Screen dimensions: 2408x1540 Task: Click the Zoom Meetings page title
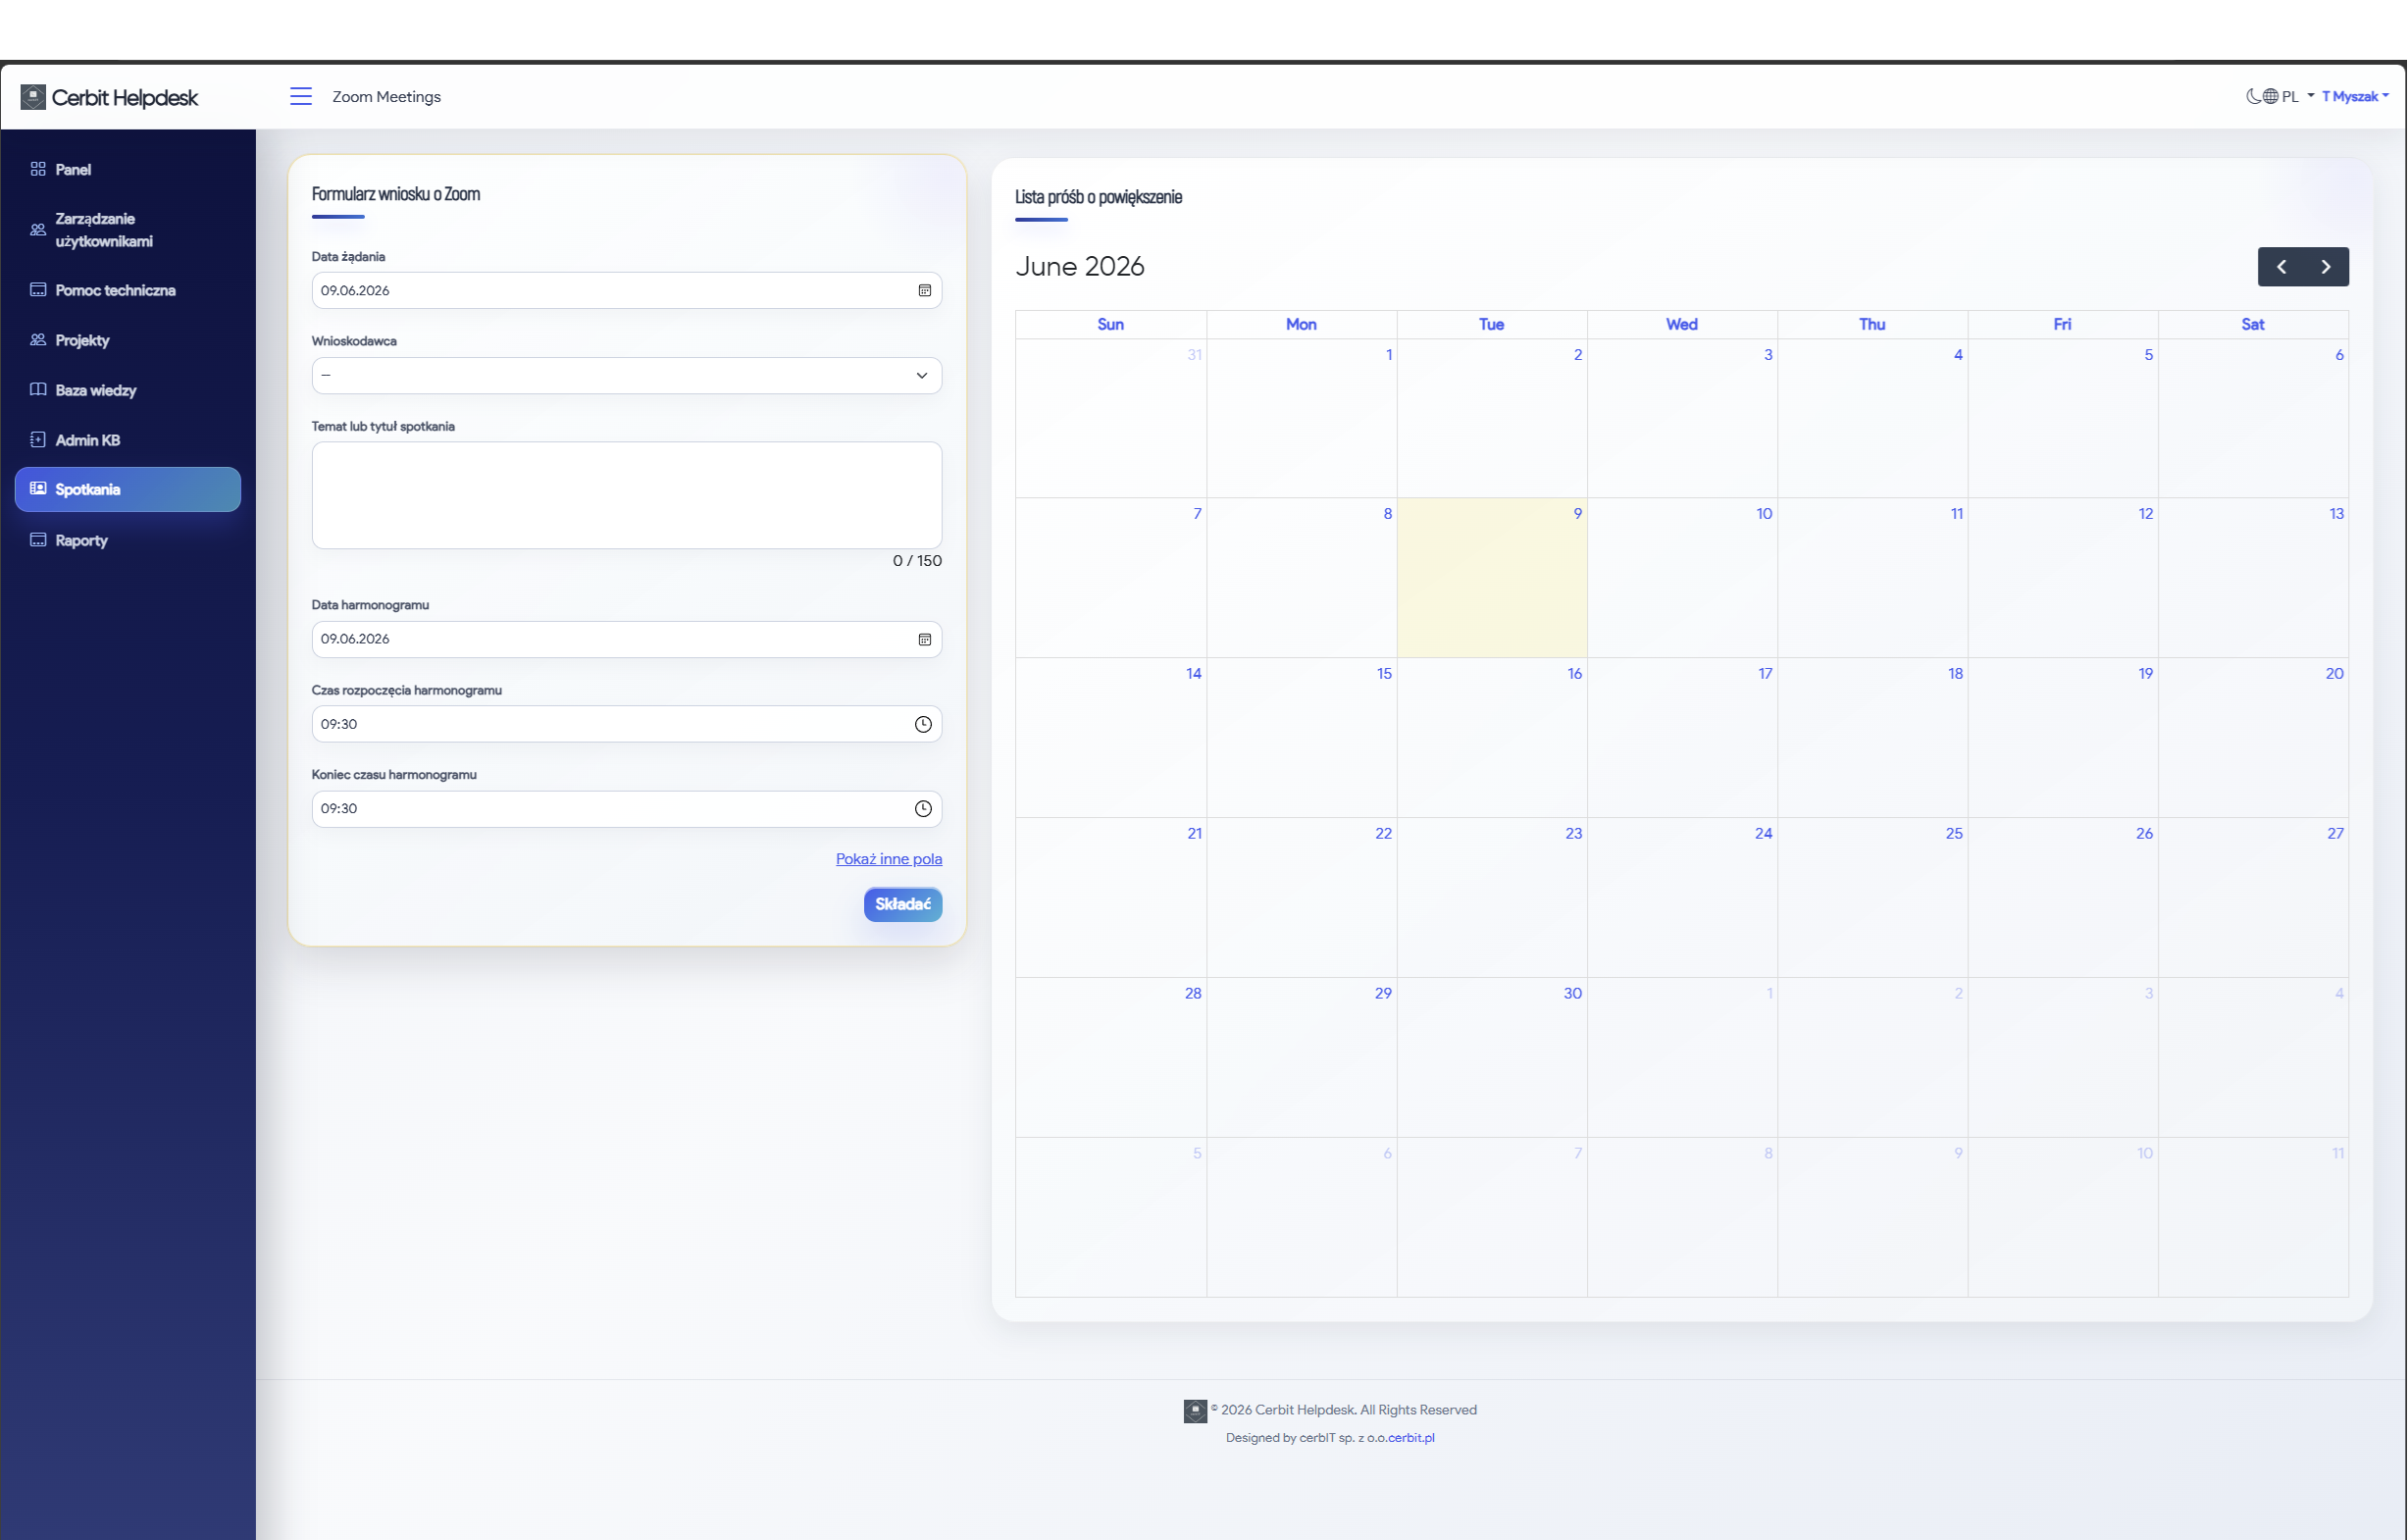click(387, 97)
